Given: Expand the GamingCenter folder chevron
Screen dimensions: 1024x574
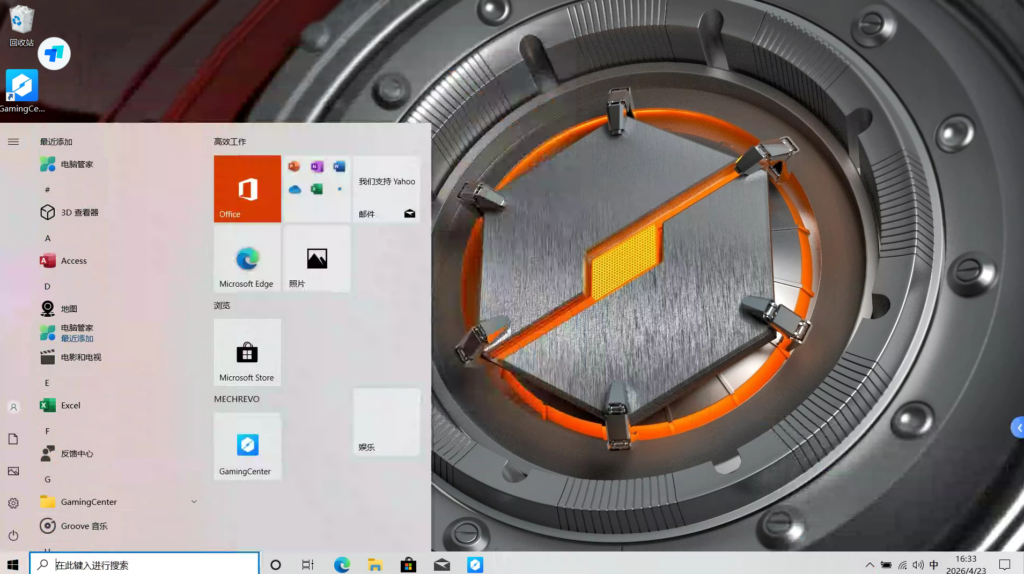Looking at the screenshot, I should pos(194,502).
